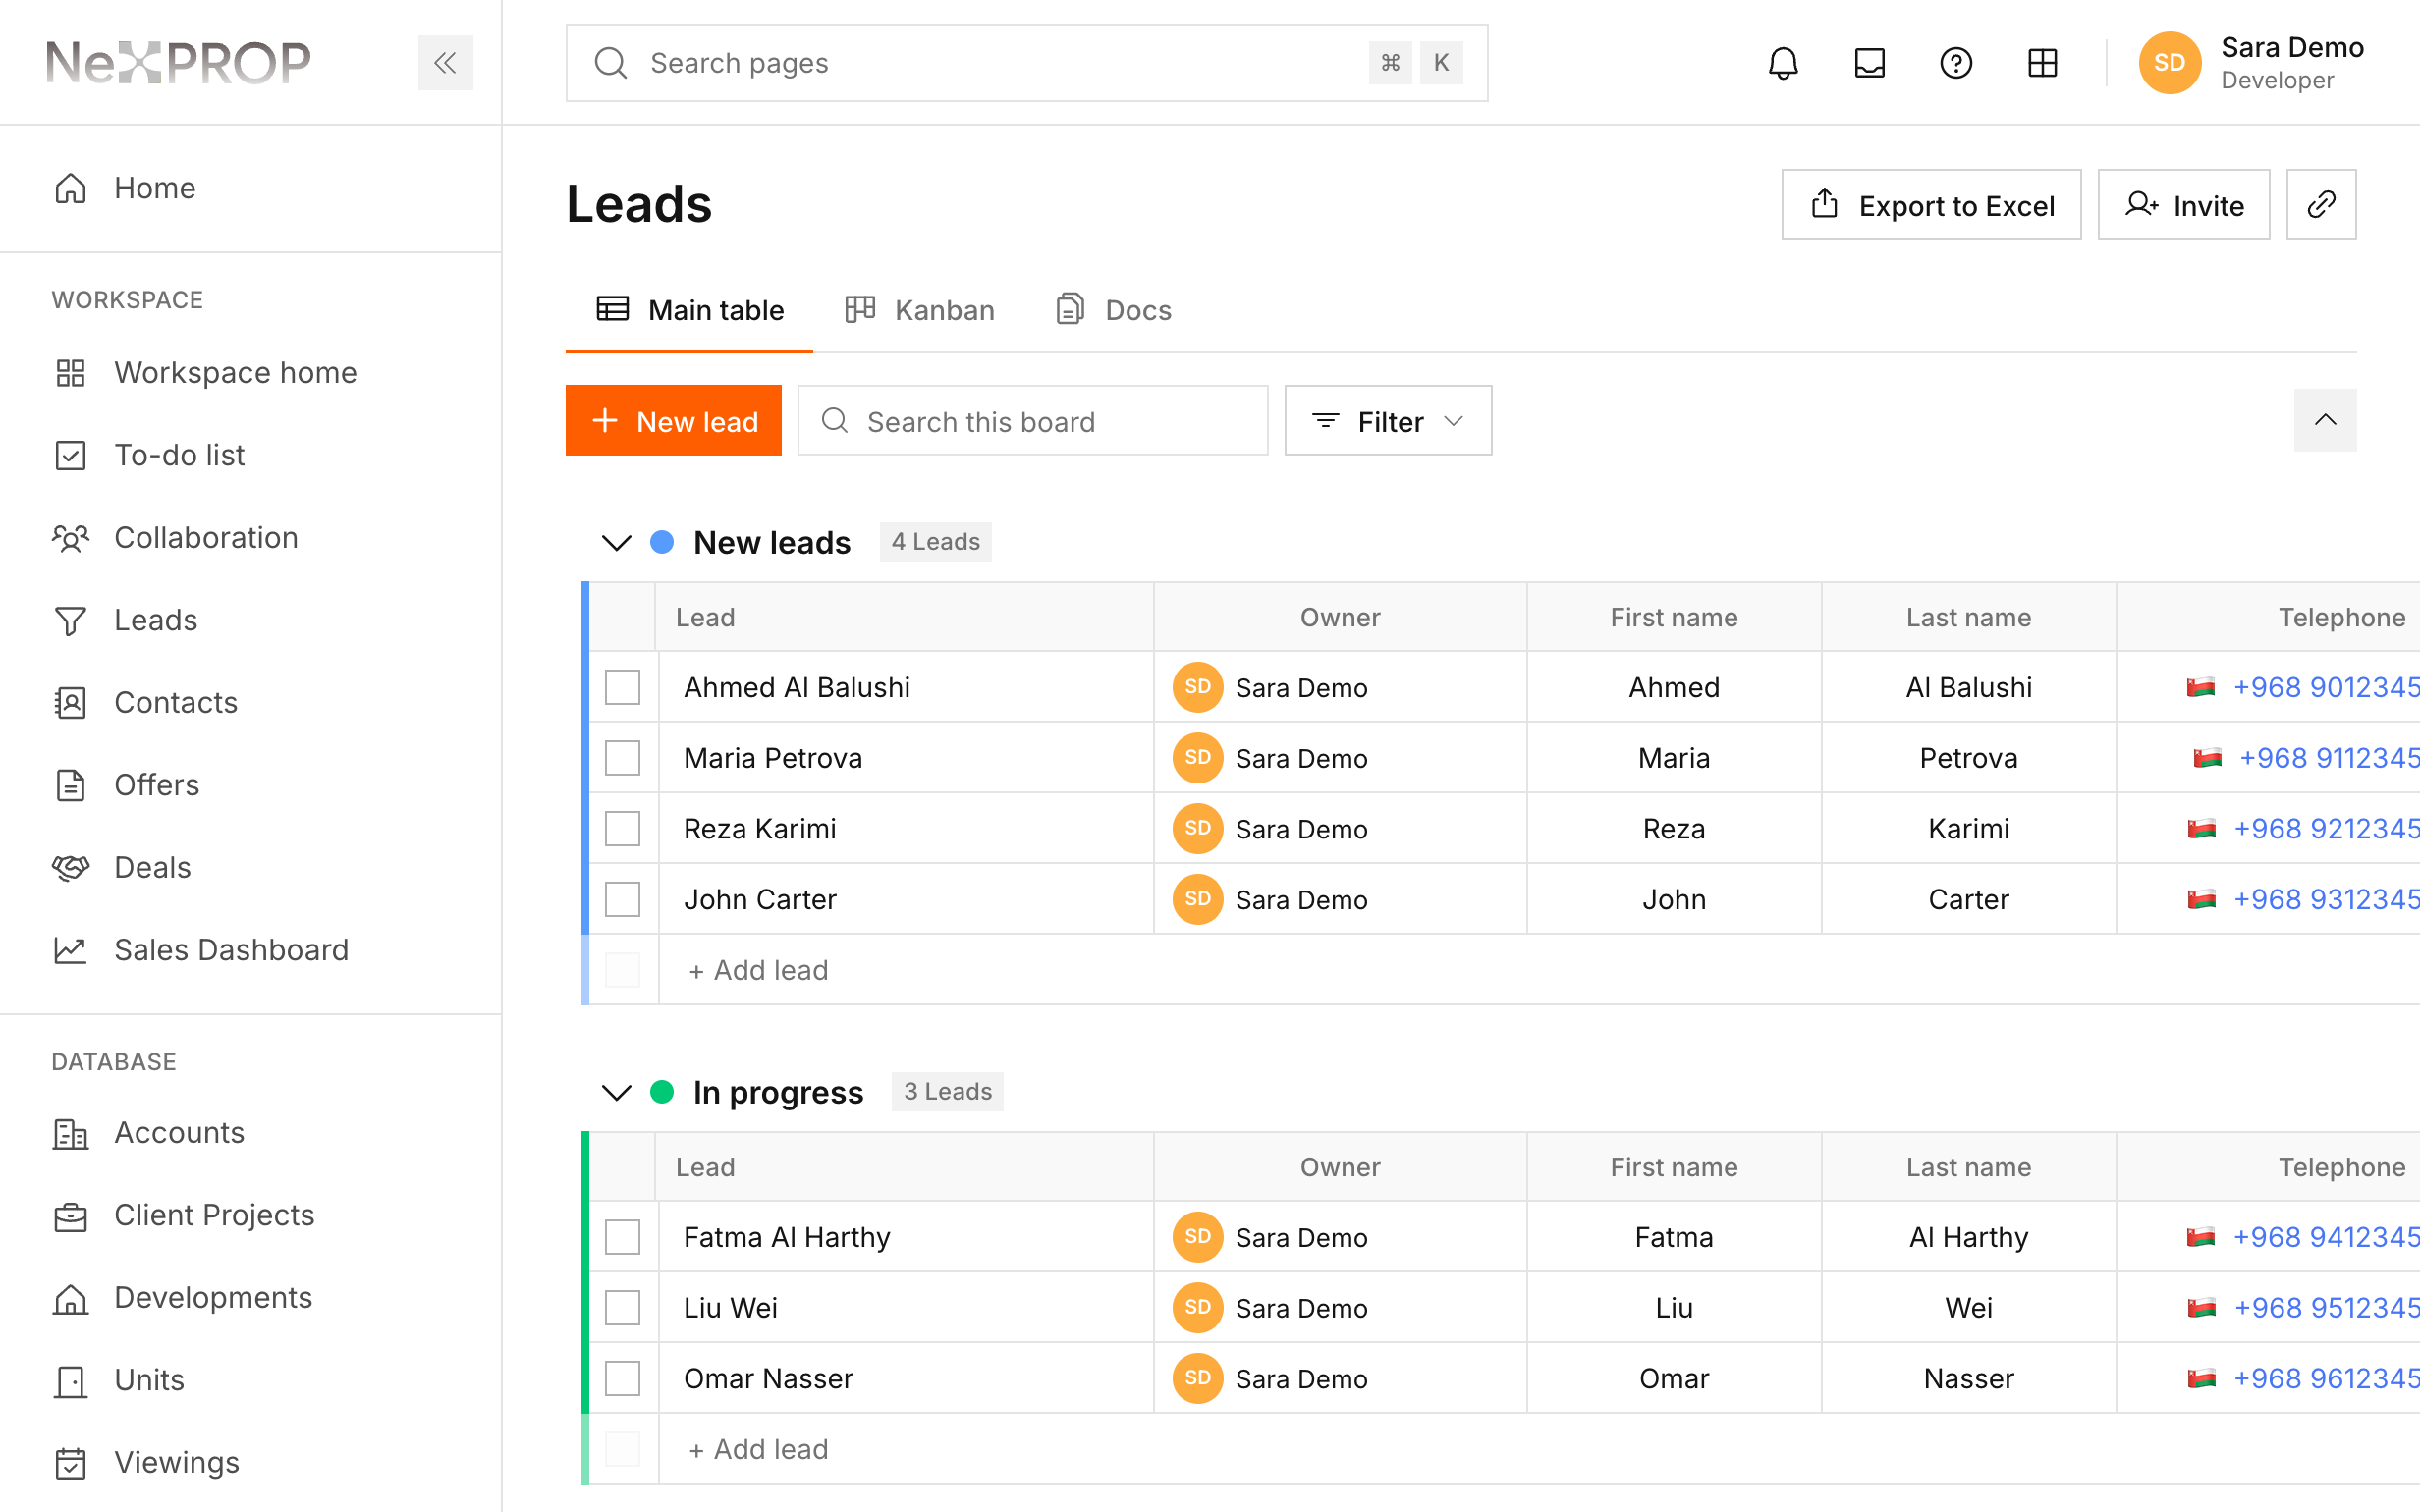This screenshot has height=1512, width=2420.
Task: Open the inbox tray icon
Action: coord(1869,63)
